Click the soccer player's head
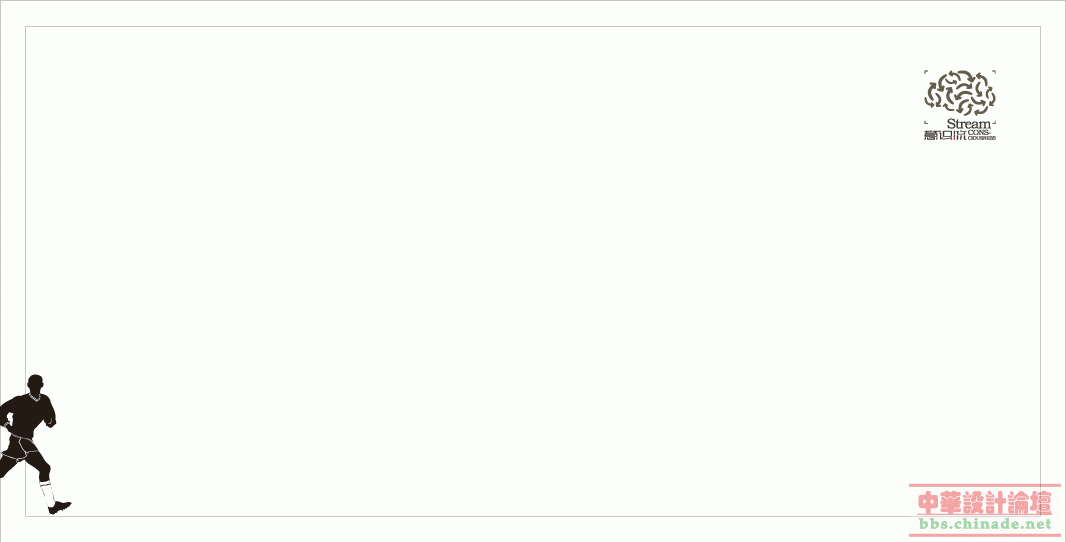Viewport: 1066px width, 542px height. (35, 383)
